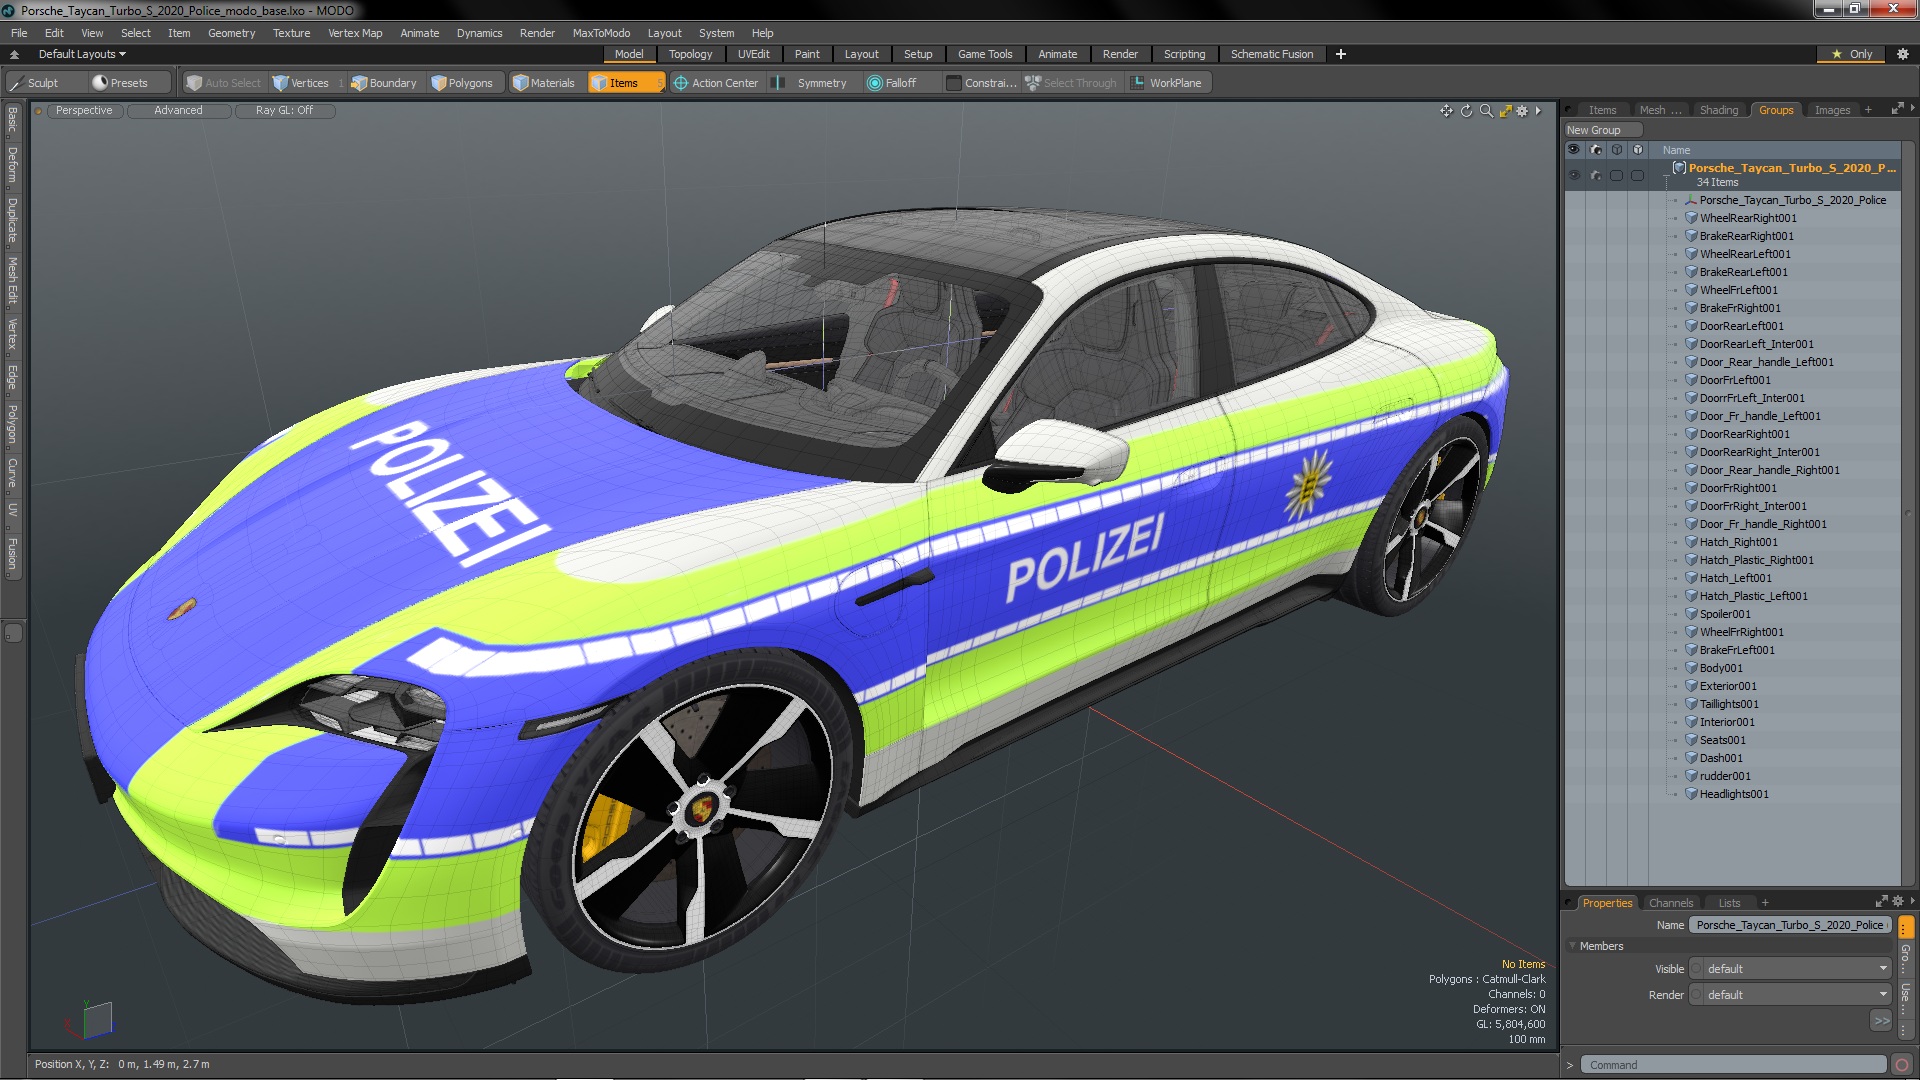
Task: Switch to the Channels tab
Action: (x=1671, y=903)
